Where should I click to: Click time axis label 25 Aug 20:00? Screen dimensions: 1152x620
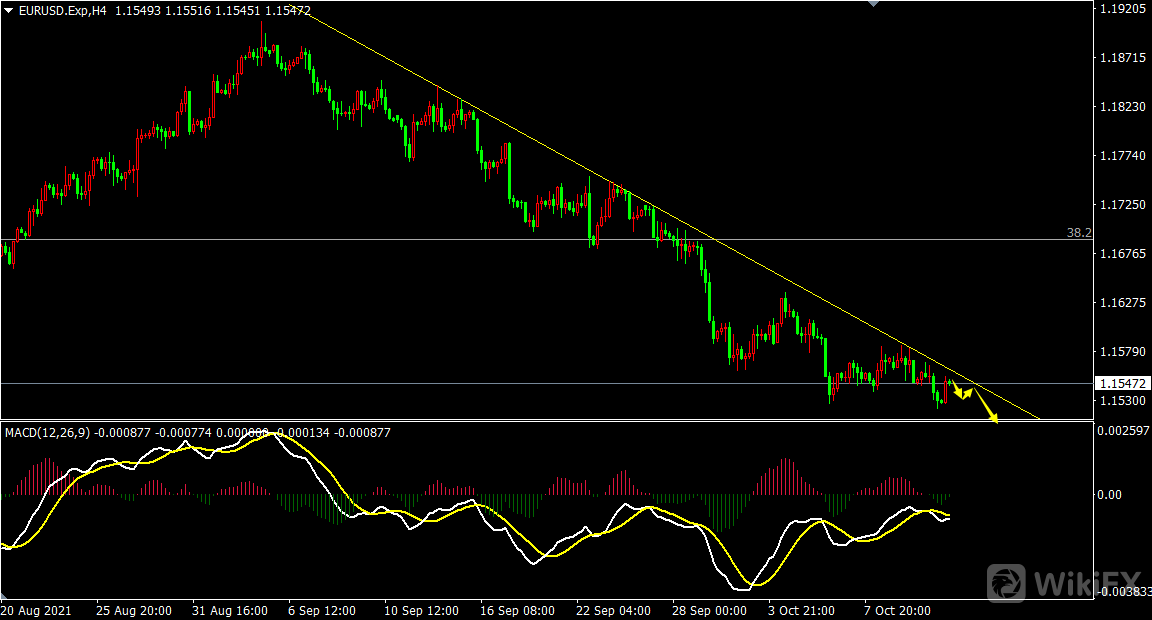click(134, 610)
